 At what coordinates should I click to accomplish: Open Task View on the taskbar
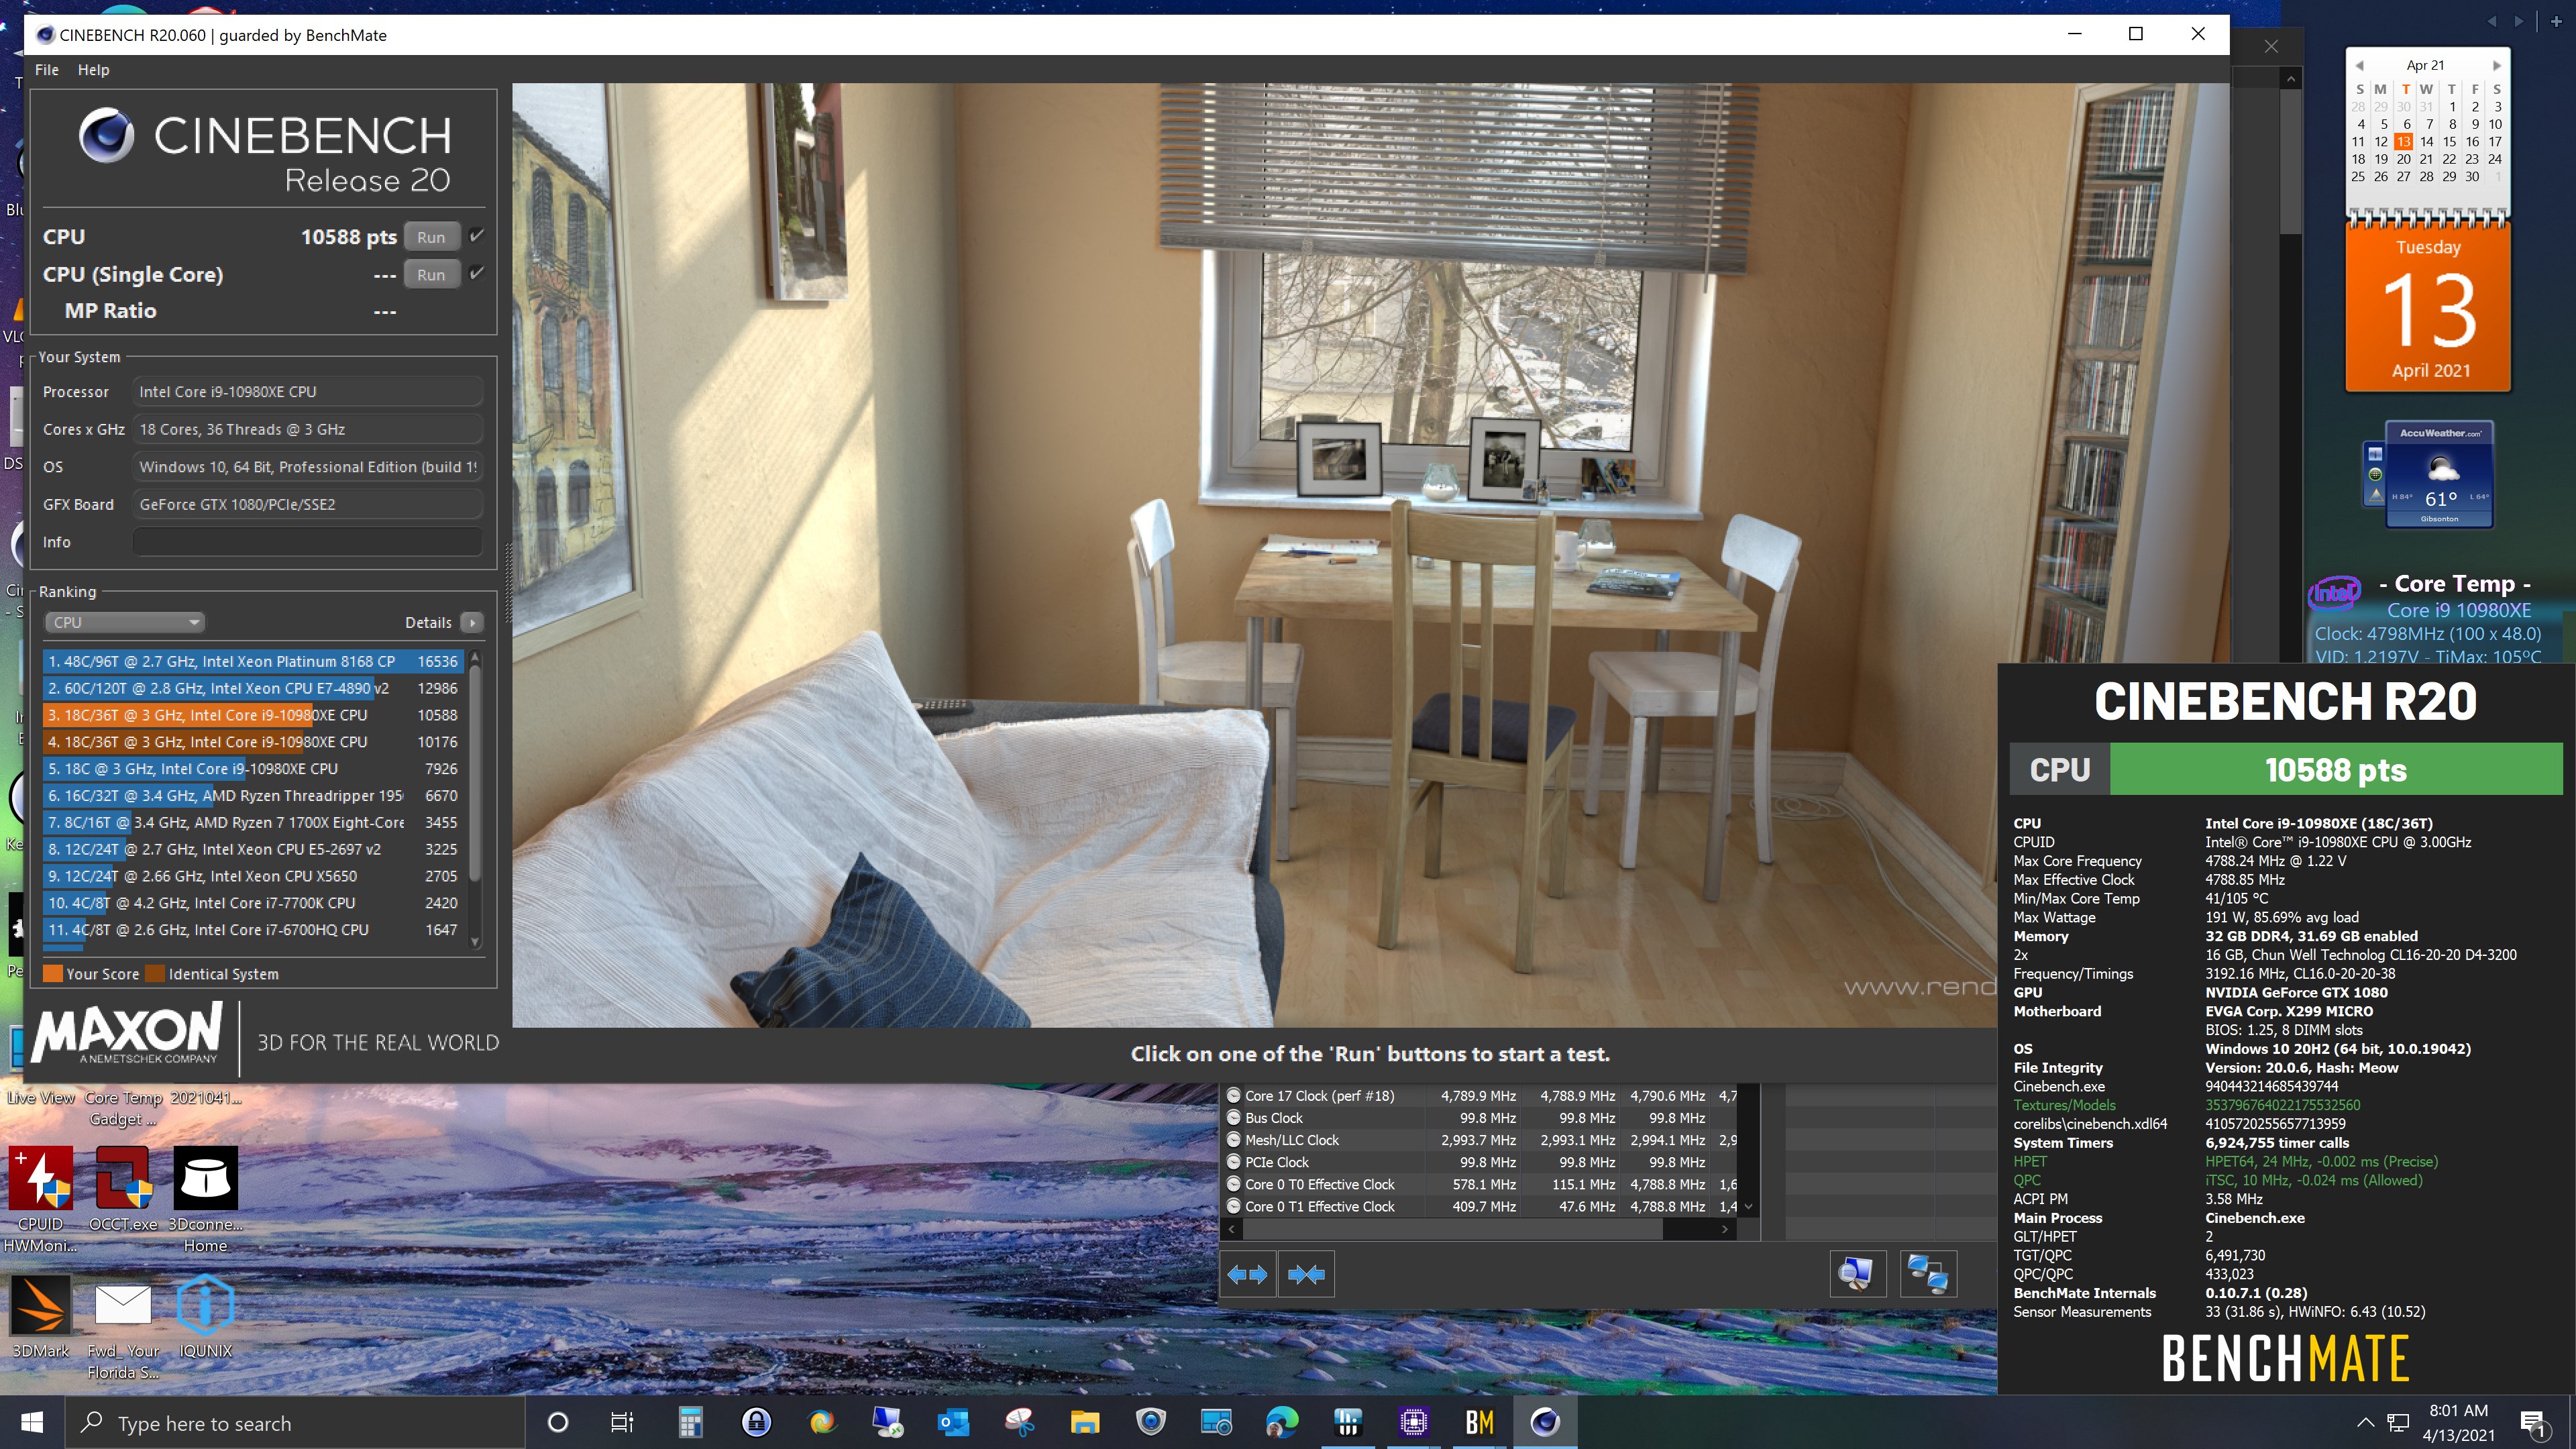[622, 1422]
